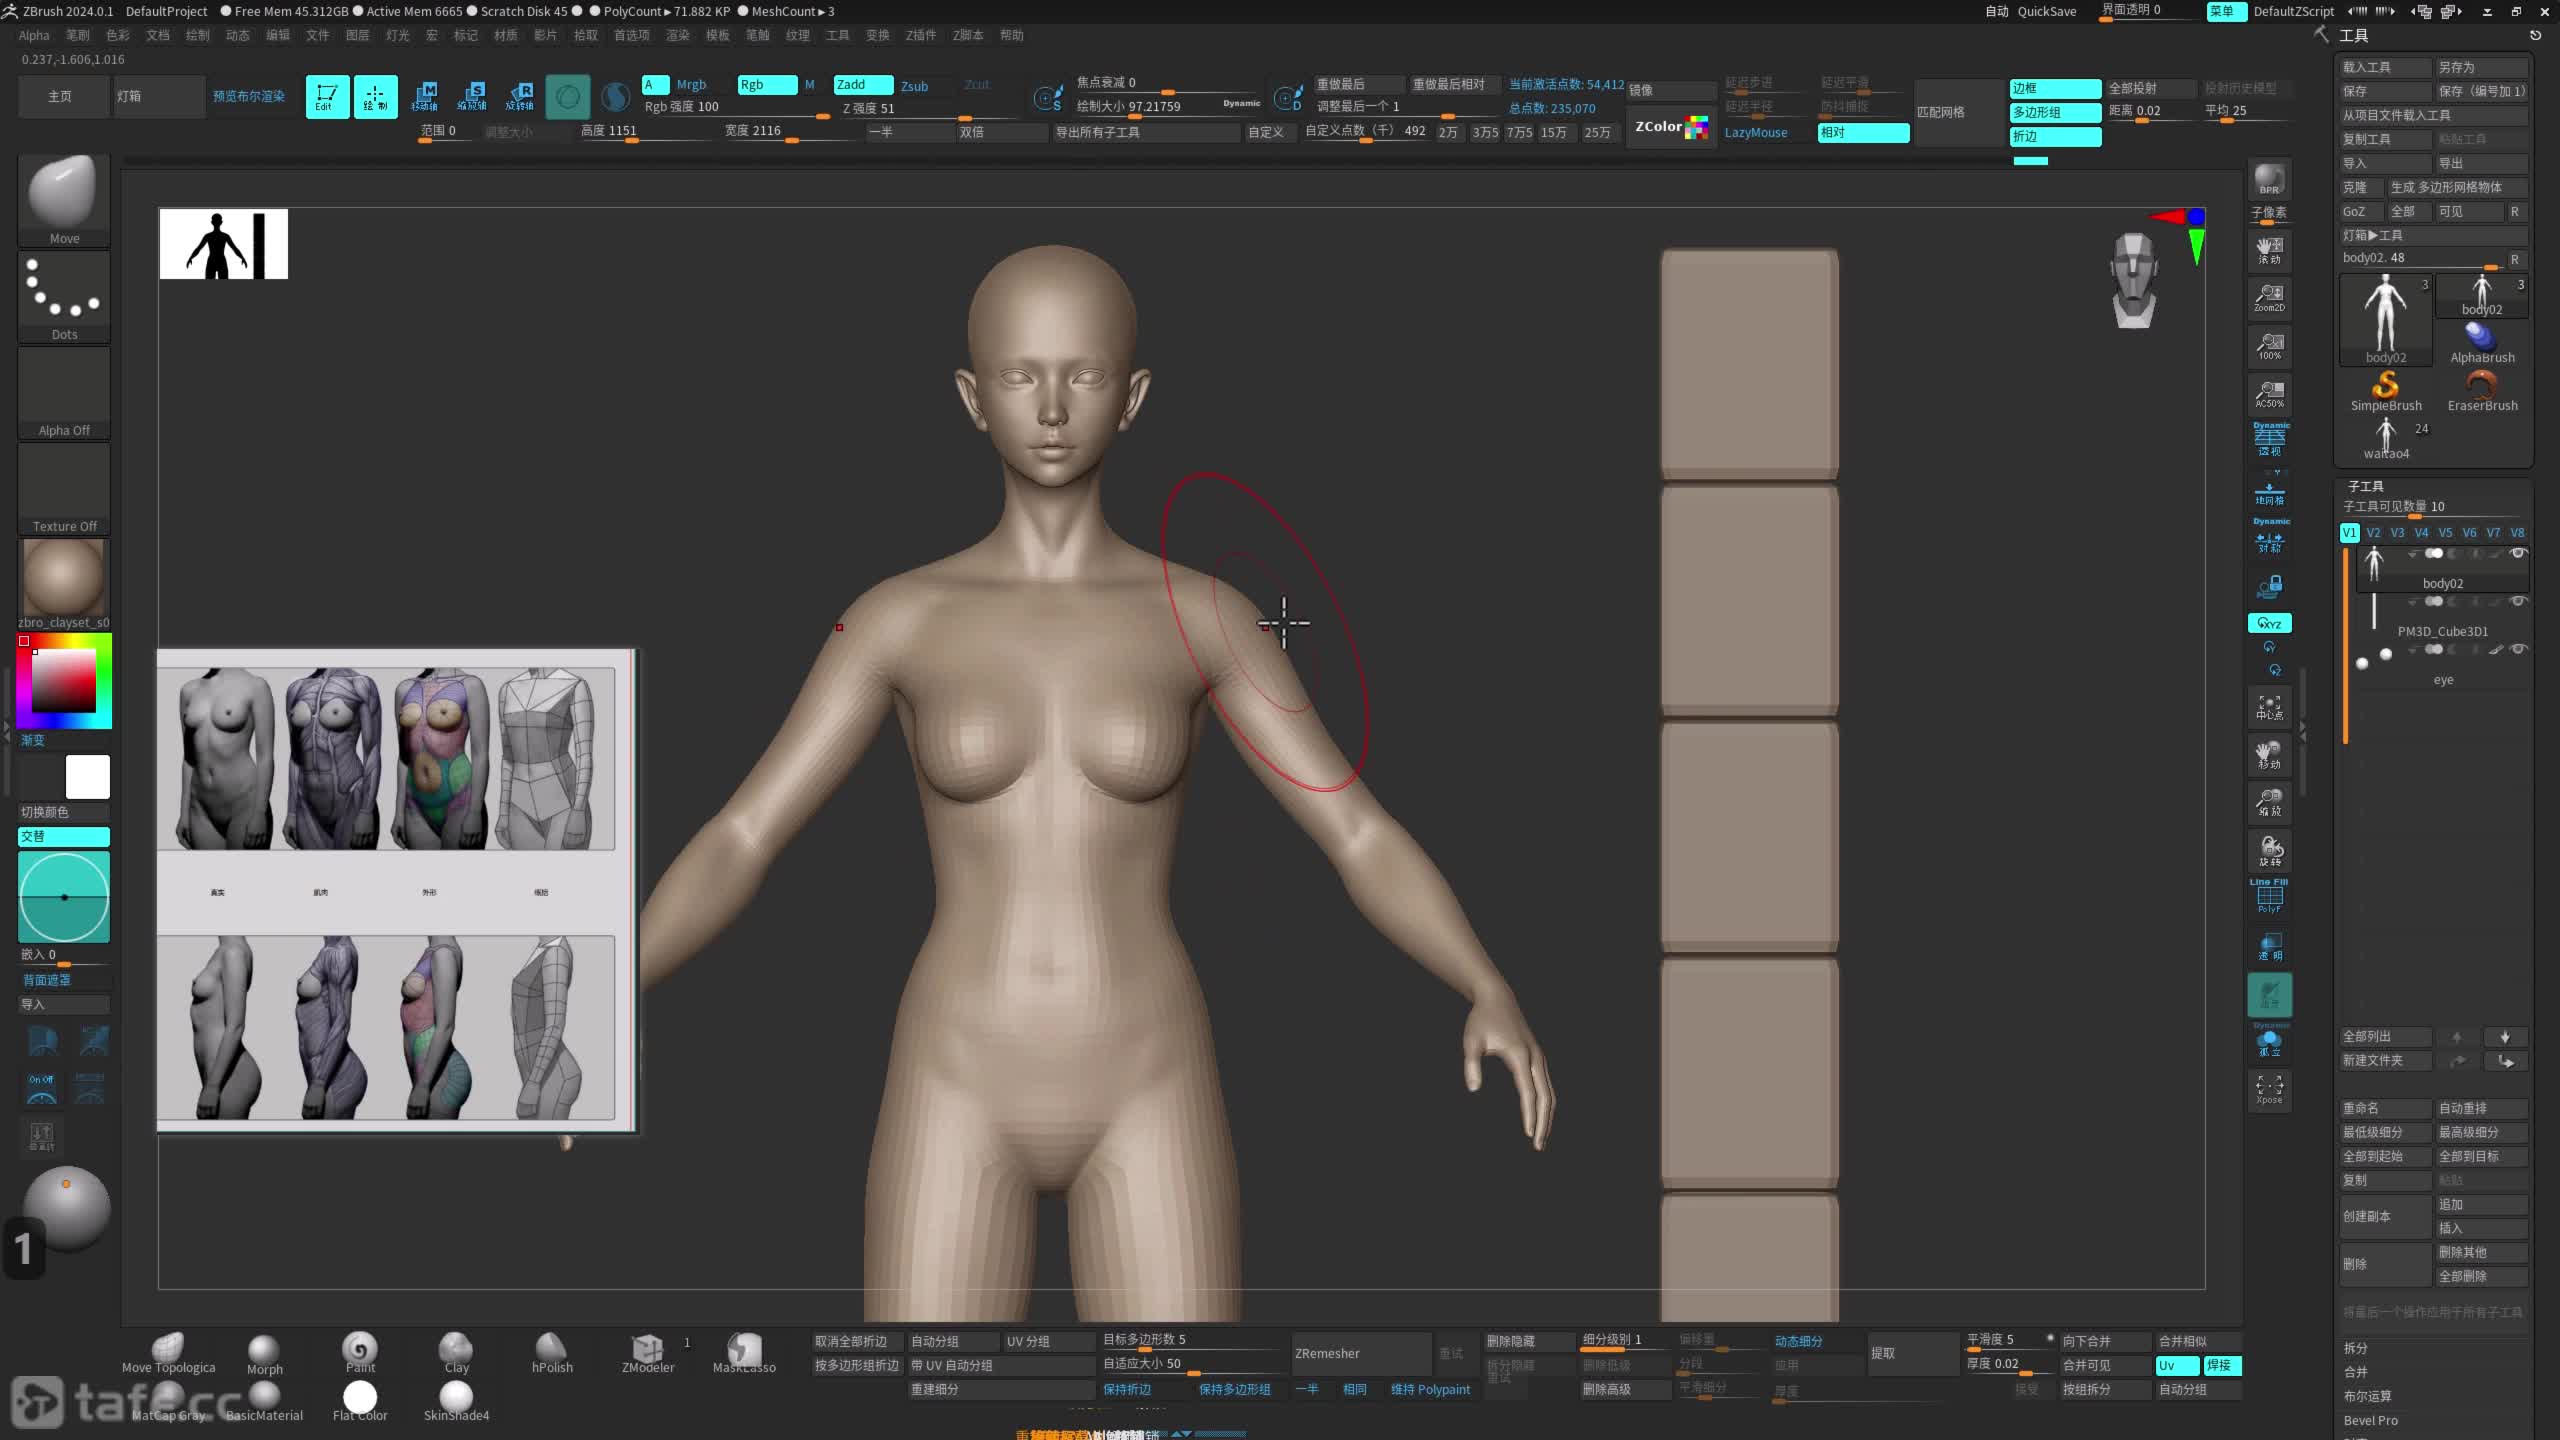This screenshot has width=2560, height=1440.
Task: Click the Scroll (滚动) canvas icon
Action: (x=2269, y=249)
